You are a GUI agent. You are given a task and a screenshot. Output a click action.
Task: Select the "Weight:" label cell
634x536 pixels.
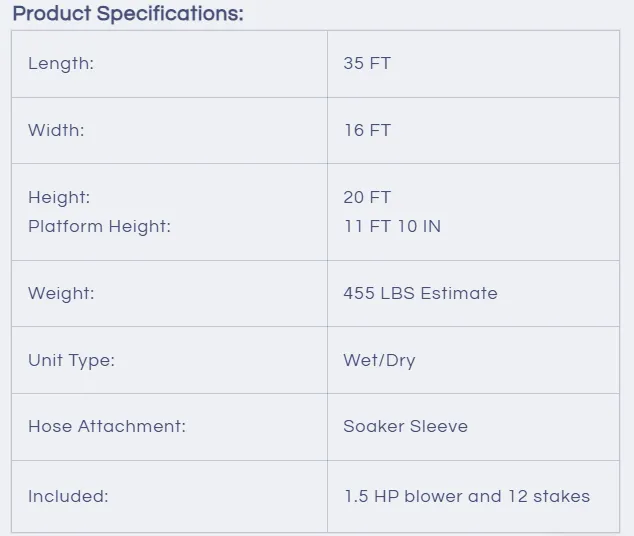61,293
